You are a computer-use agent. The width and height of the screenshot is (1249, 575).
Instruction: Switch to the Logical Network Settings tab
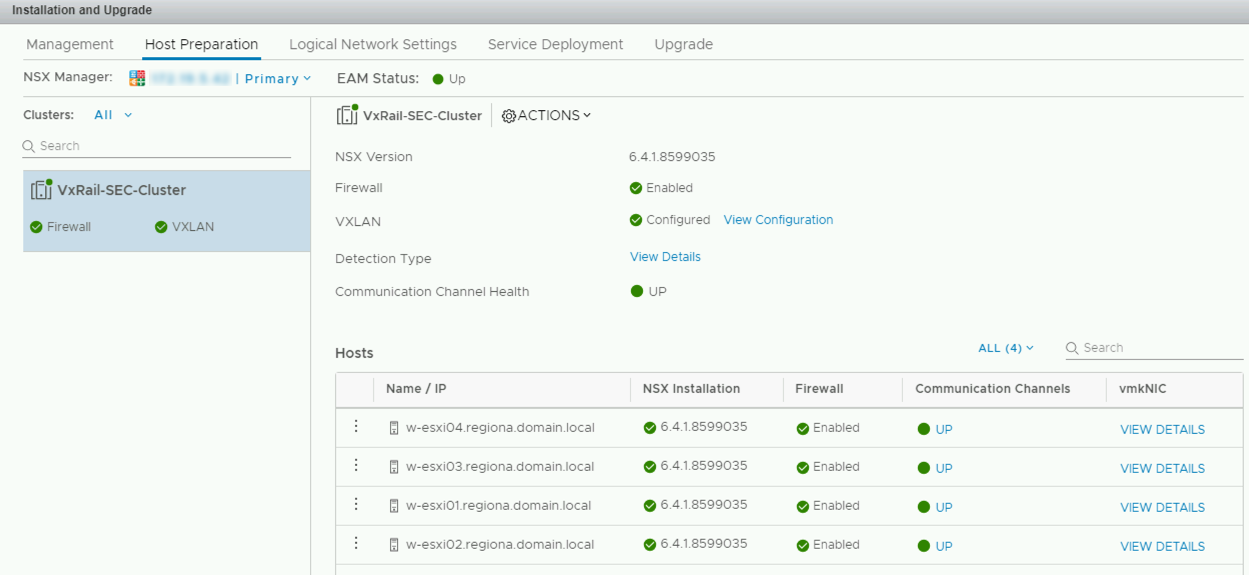point(373,44)
